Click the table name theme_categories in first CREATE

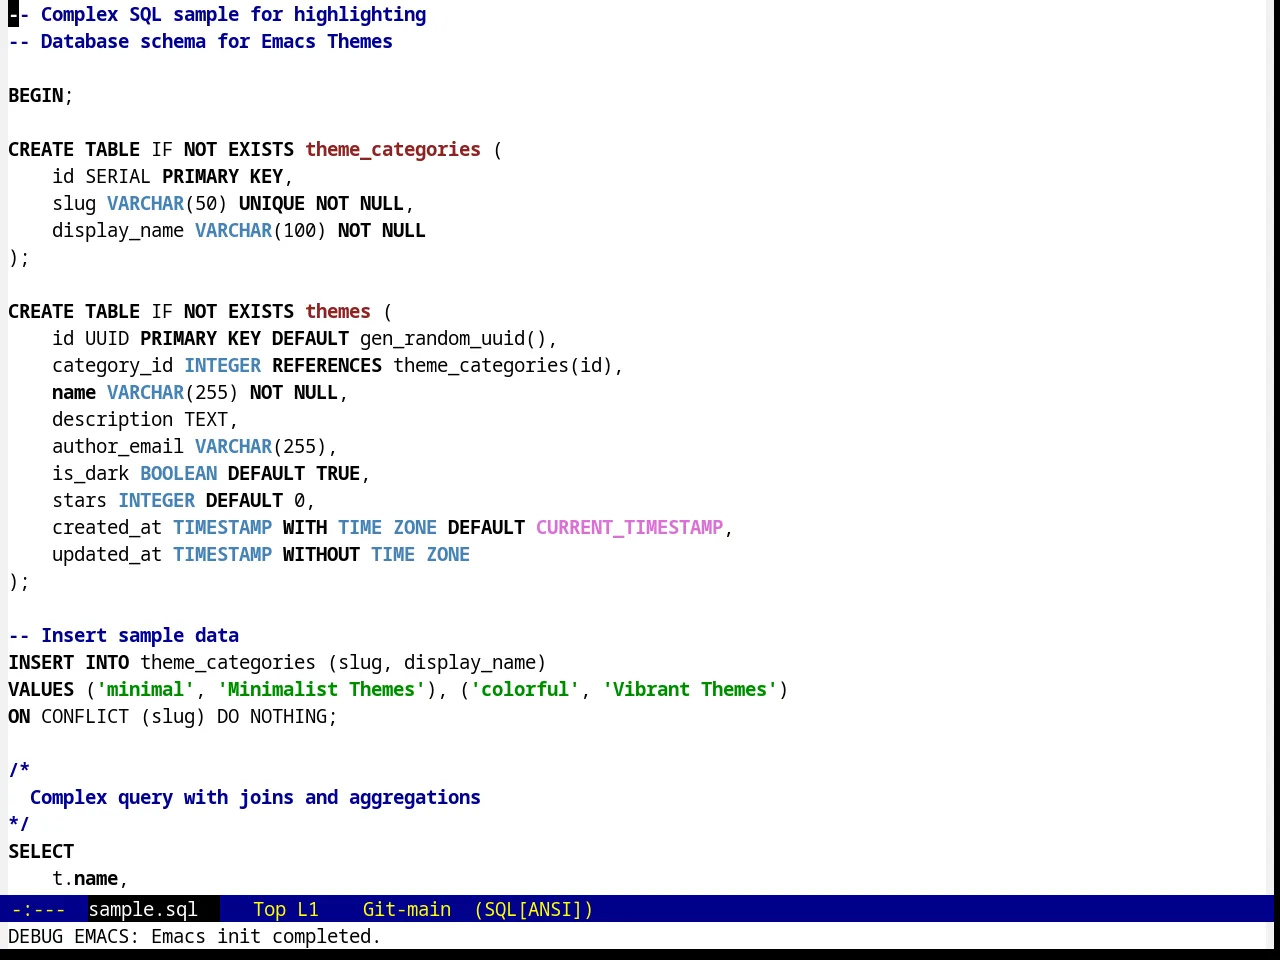[393, 149]
